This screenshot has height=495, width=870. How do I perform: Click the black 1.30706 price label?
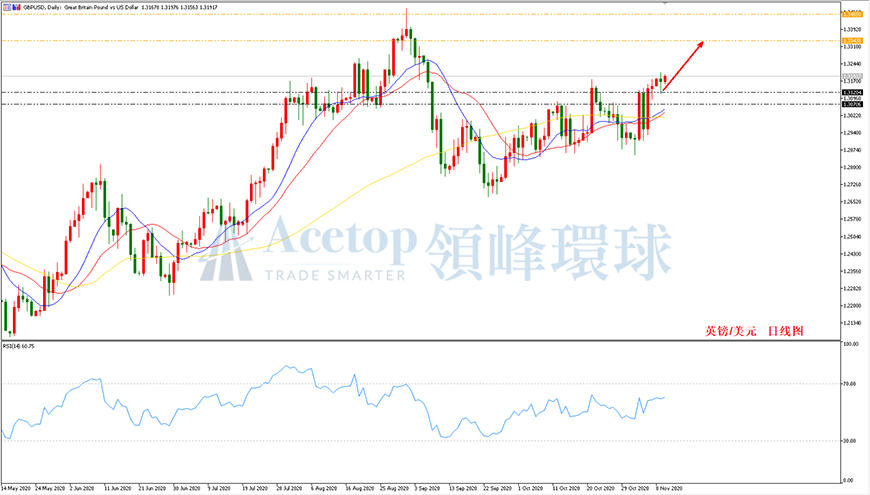point(852,104)
